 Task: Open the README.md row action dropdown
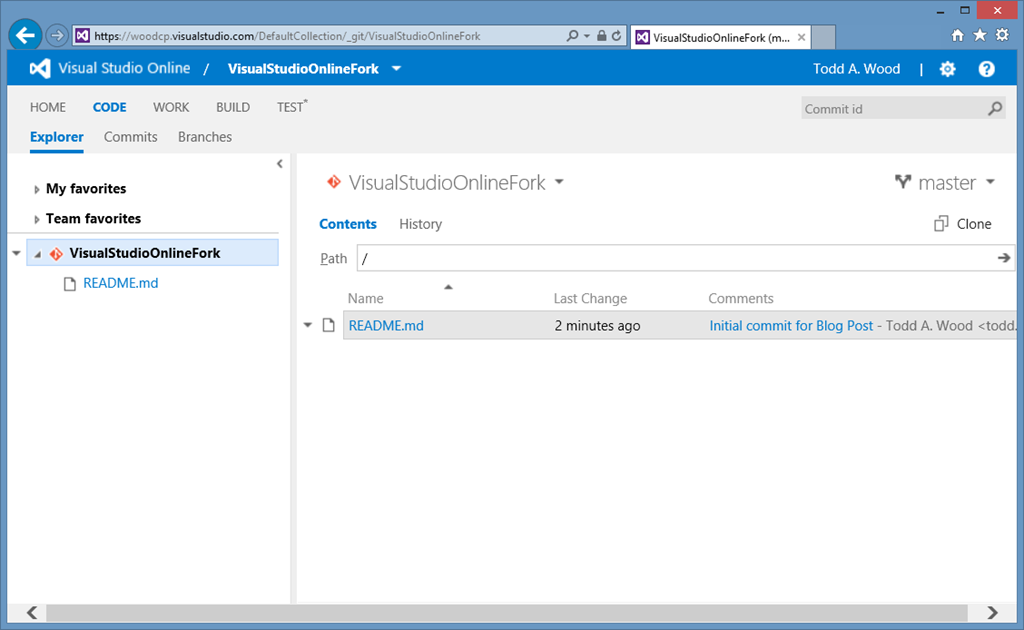pos(308,325)
